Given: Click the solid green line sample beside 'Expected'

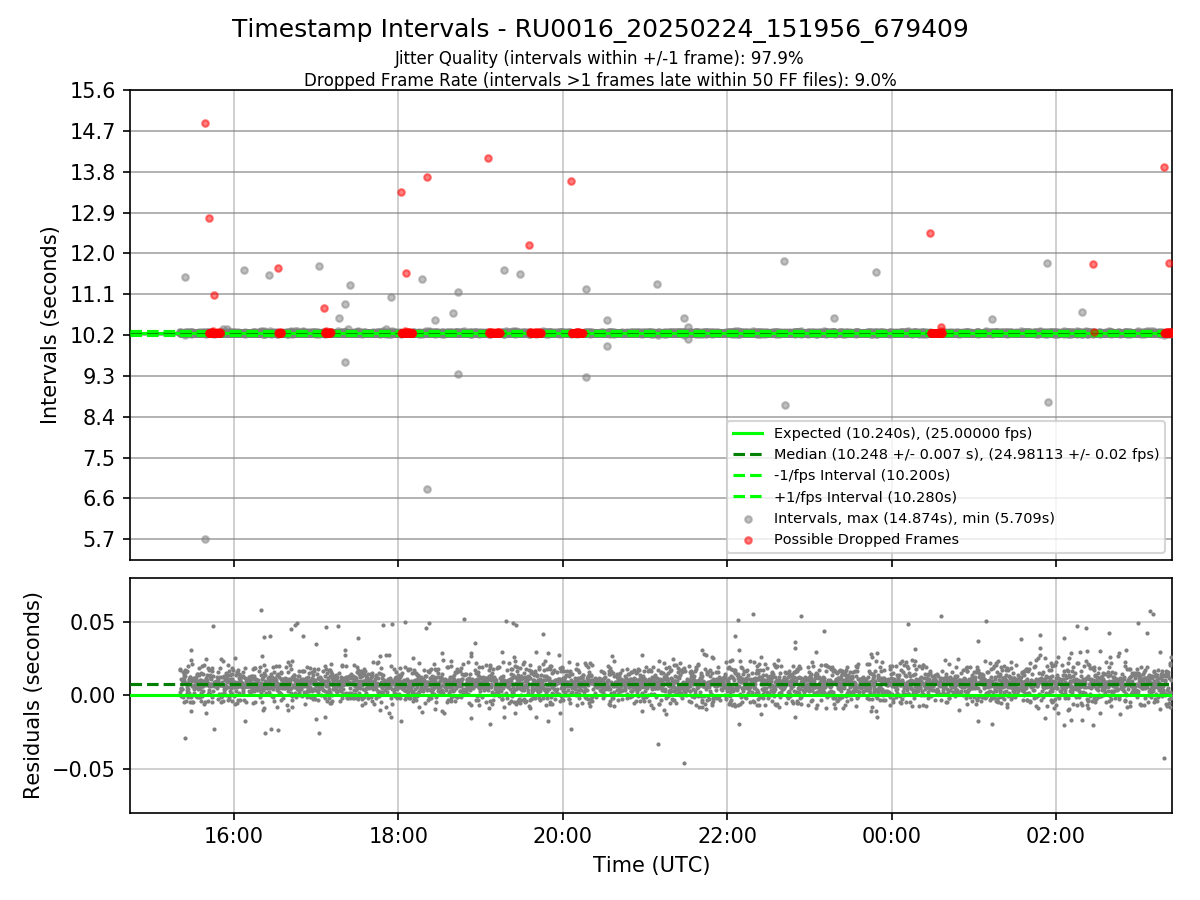Looking at the screenshot, I should point(749,434).
